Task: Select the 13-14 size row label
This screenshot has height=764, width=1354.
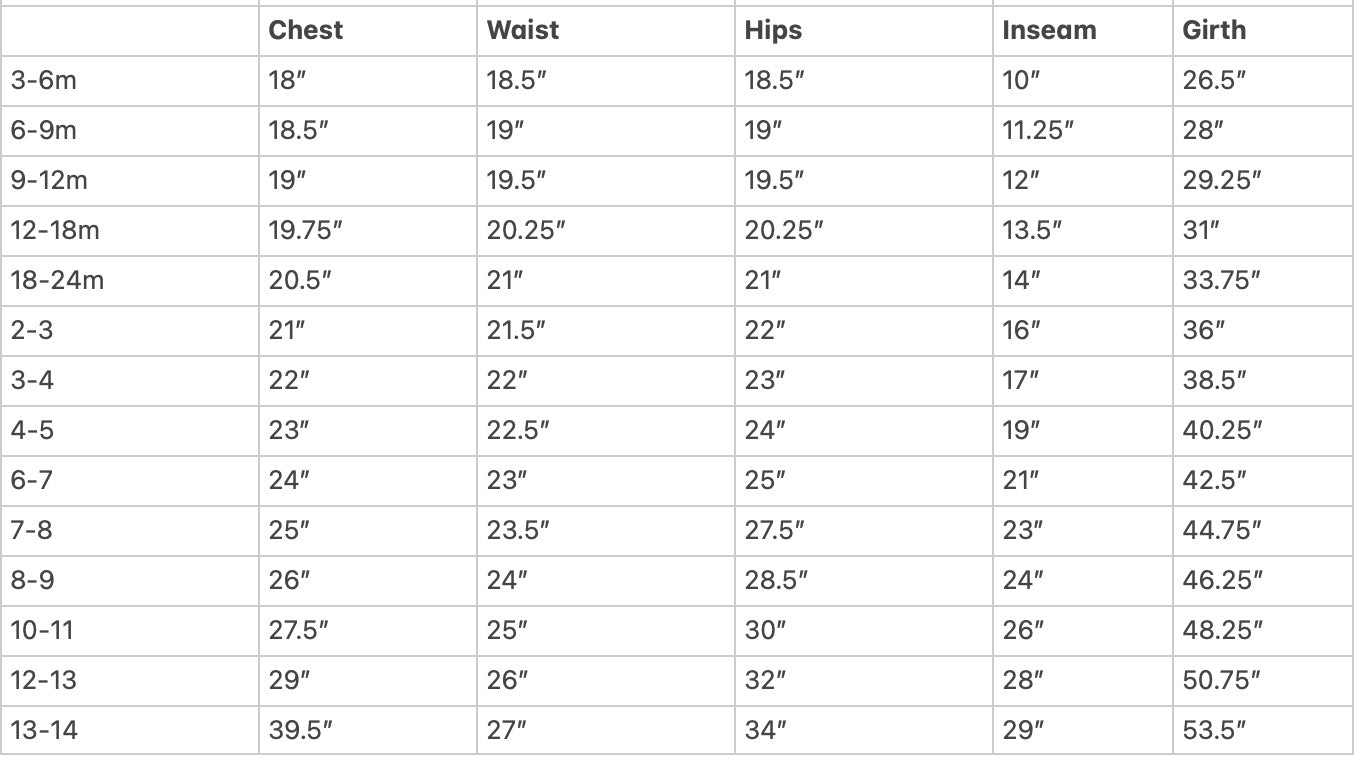Action: pos(44,730)
